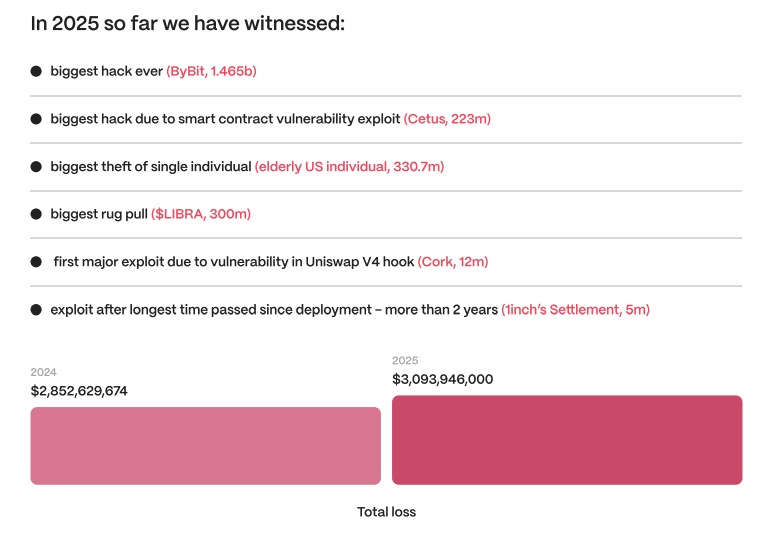Image resolution: width=771 pixels, height=549 pixels.
Task: Click the bullet beside 'exploit after longest time passed'
Action: point(36,310)
